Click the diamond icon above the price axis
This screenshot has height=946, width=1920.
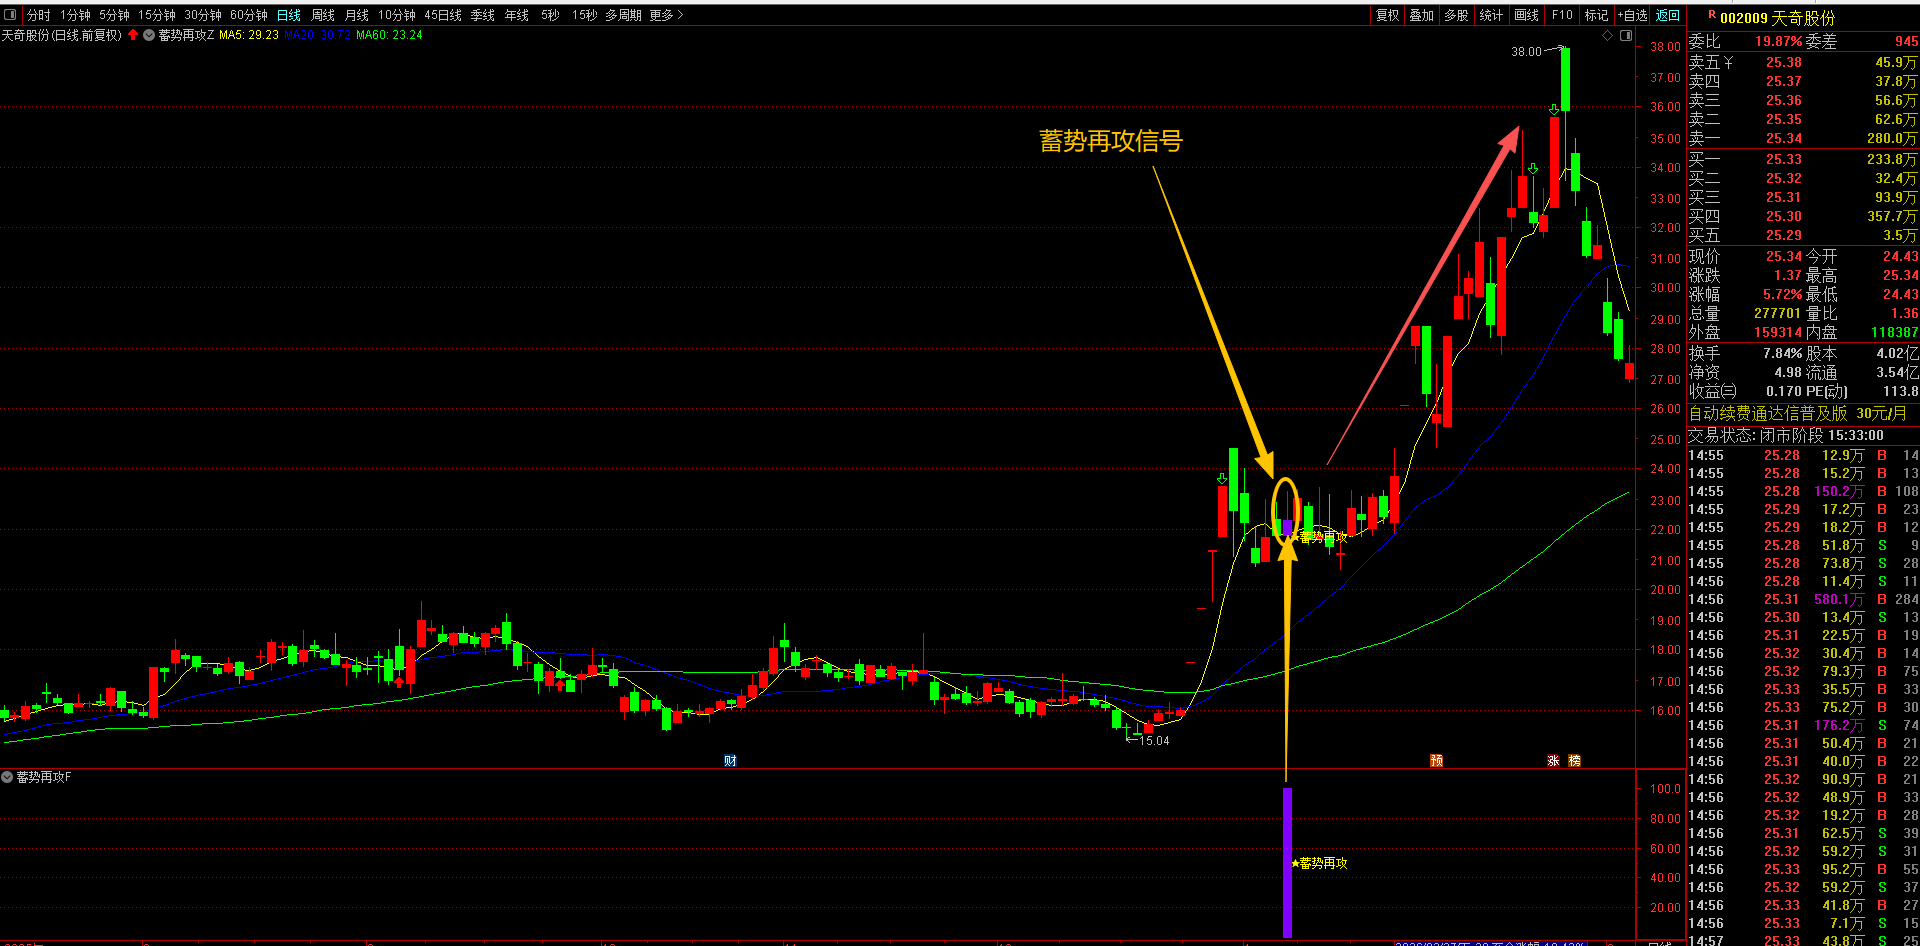[1608, 35]
